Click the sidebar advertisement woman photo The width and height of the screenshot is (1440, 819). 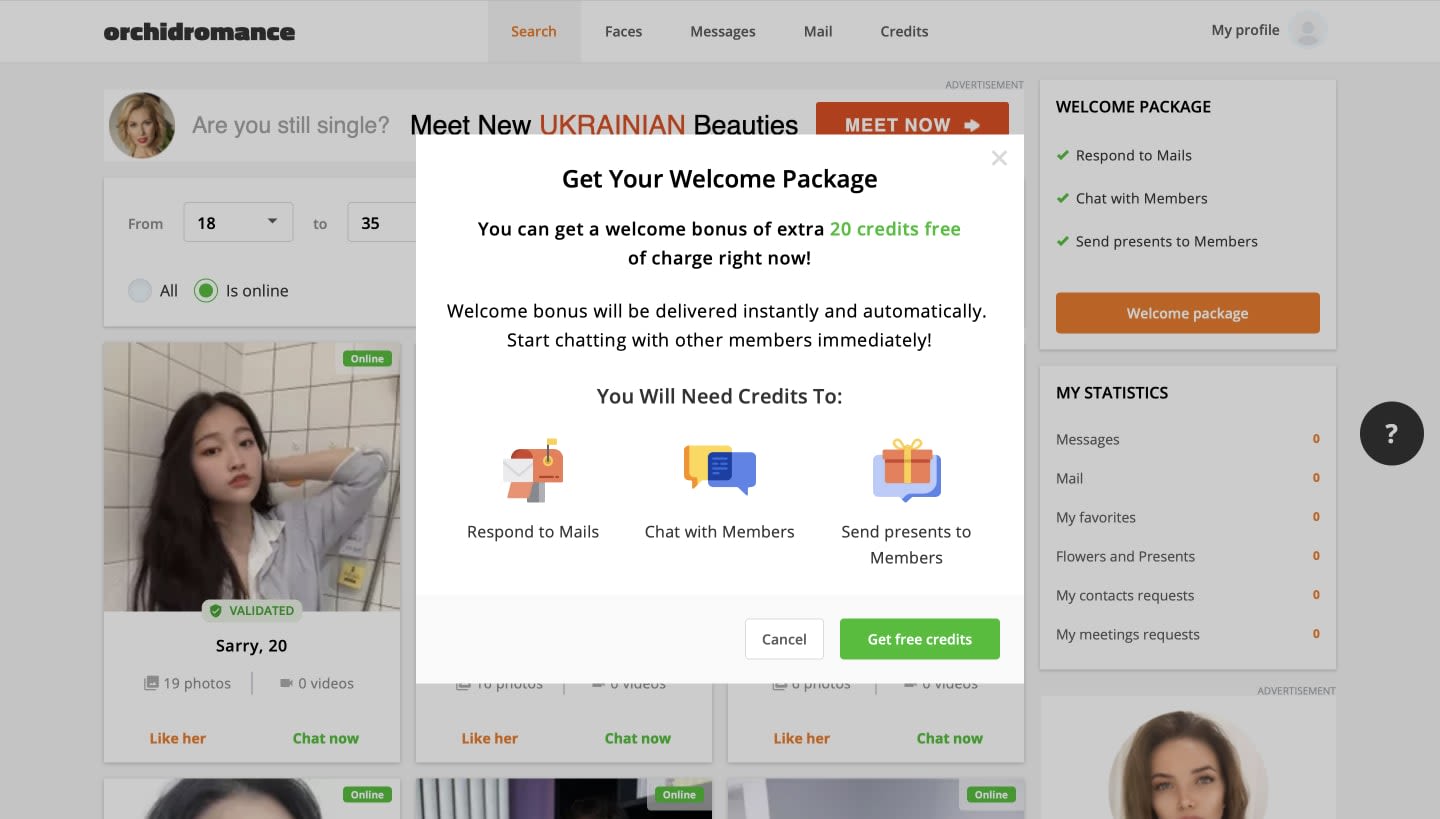click(1188, 765)
